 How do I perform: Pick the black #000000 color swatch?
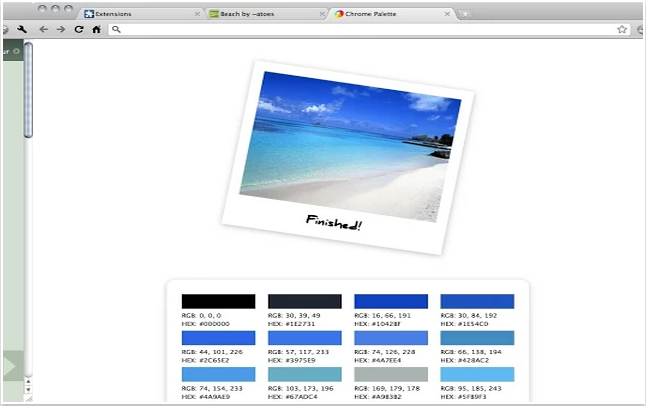click(x=218, y=301)
